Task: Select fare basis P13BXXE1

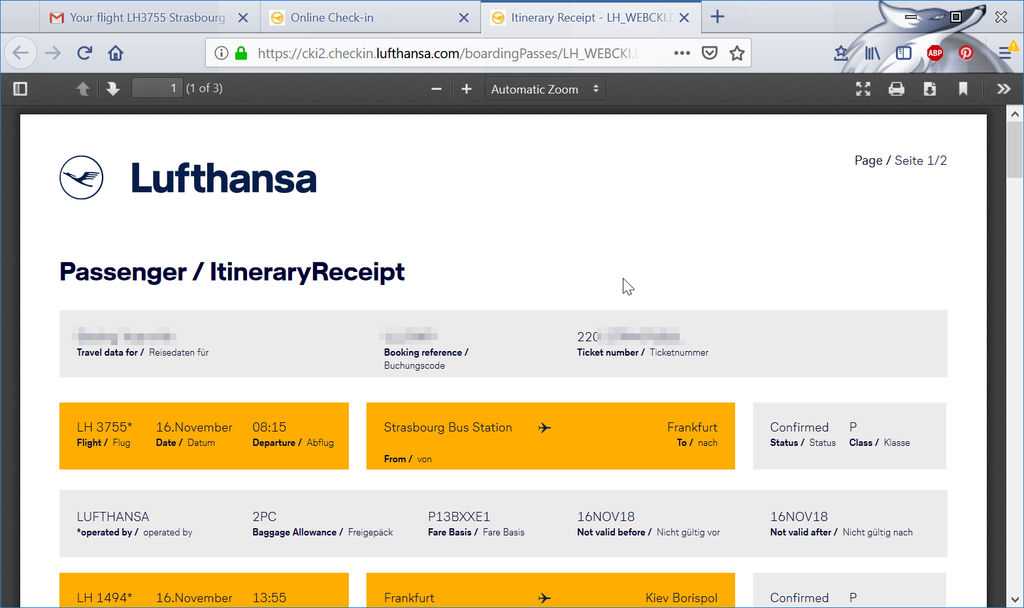Action: [459, 517]
